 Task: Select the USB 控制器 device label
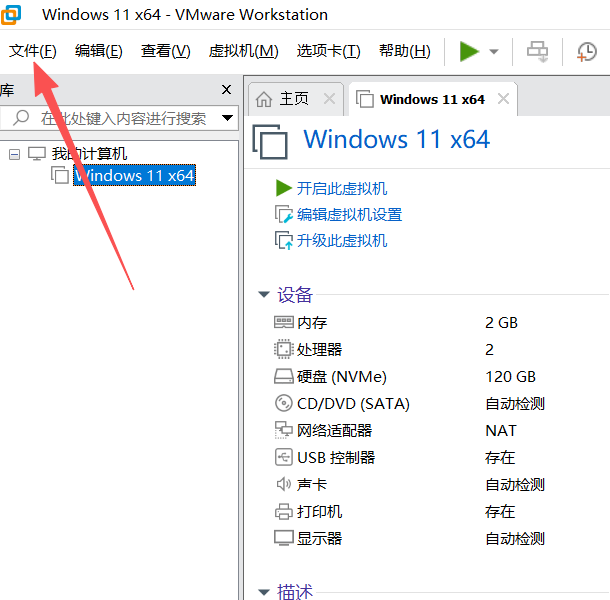(x=336, y=458)
